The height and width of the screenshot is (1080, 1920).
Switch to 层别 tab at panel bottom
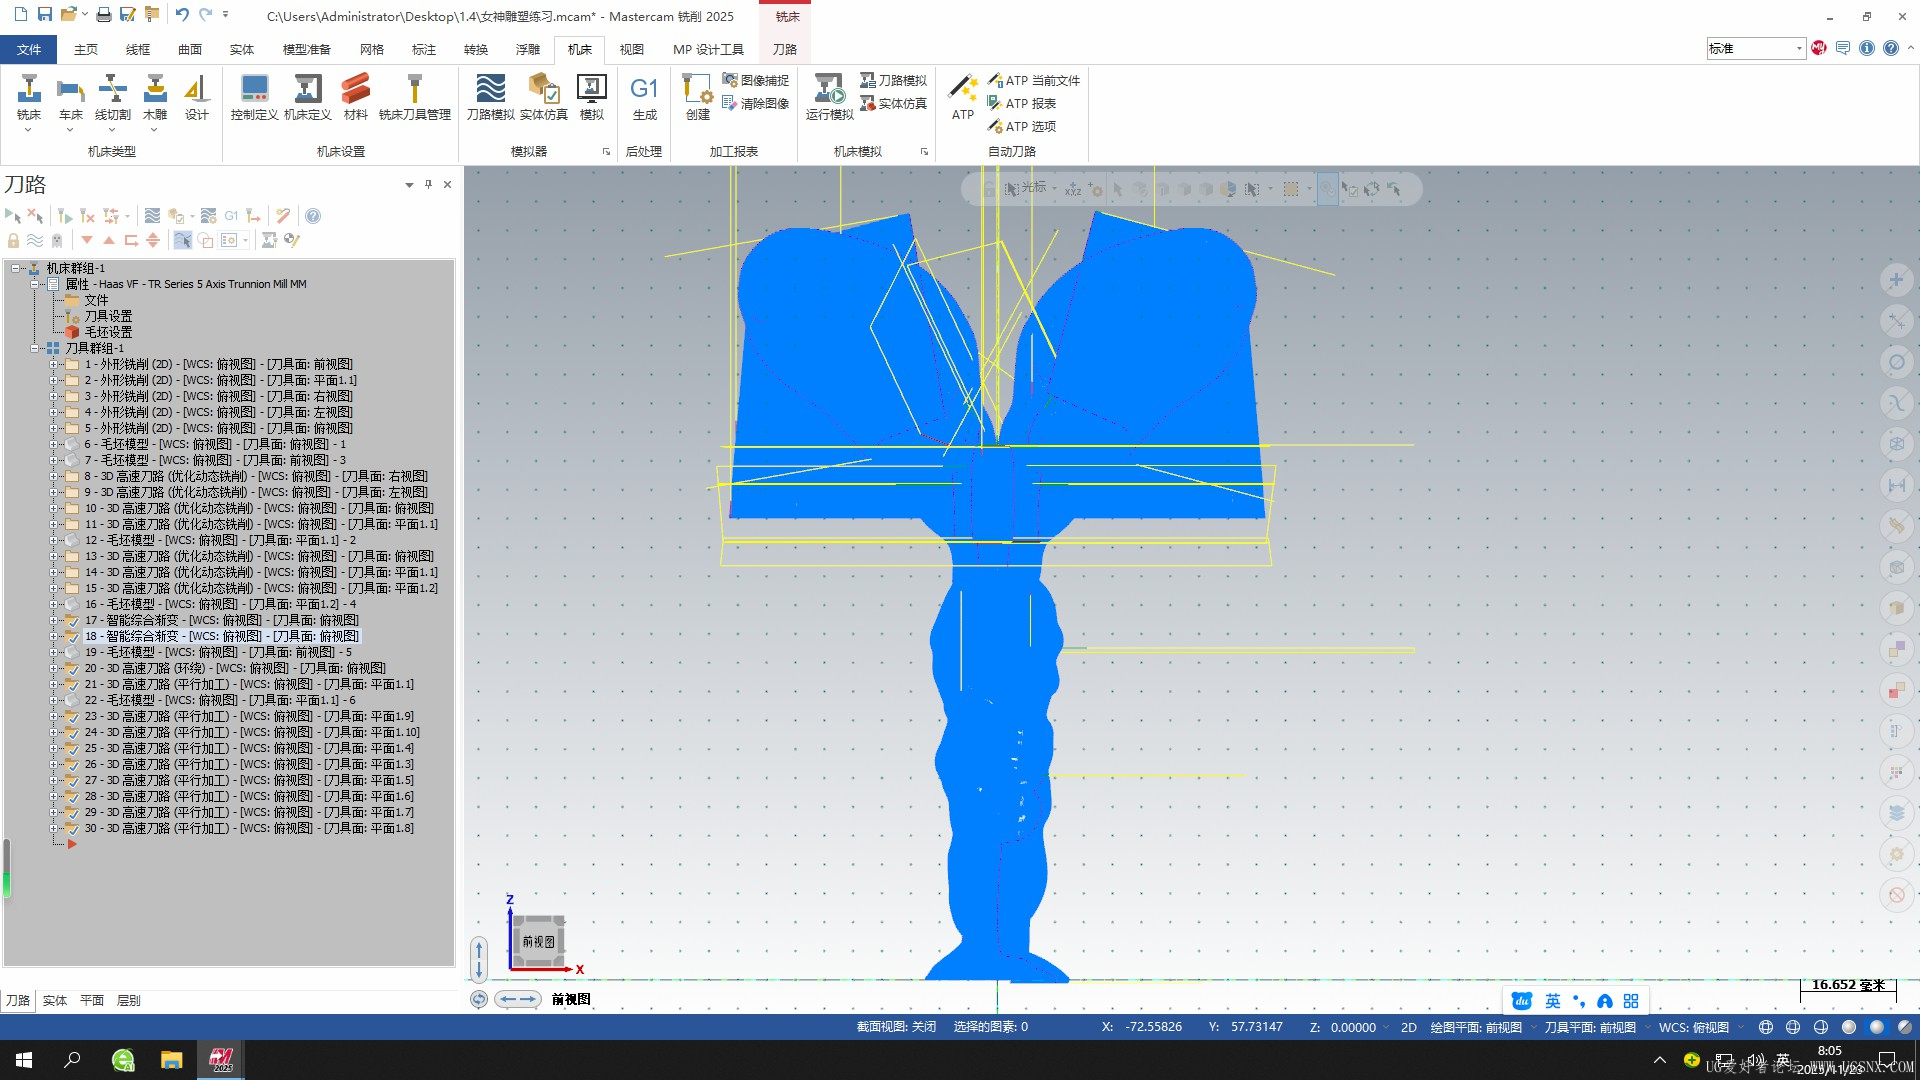[128, 1000]
